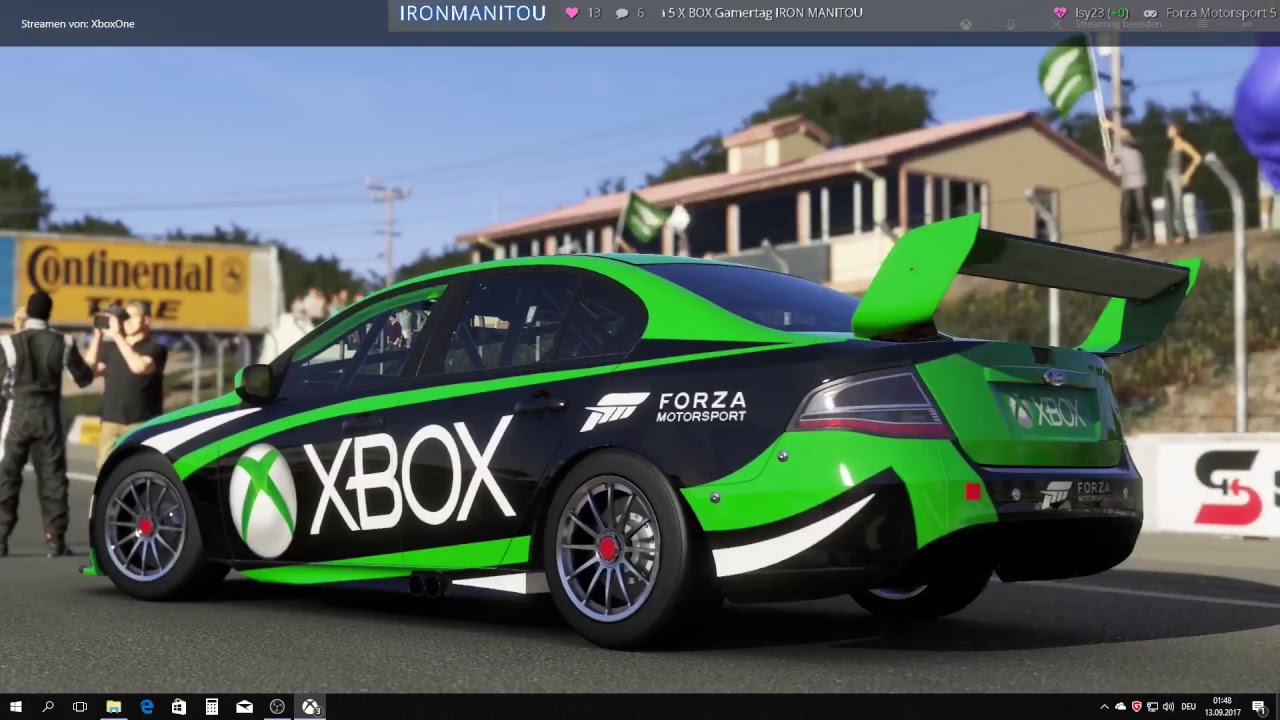Open Microsoft Store from taskbar
This screenshot has height=720, width=1280.
[x=179, y=707]
